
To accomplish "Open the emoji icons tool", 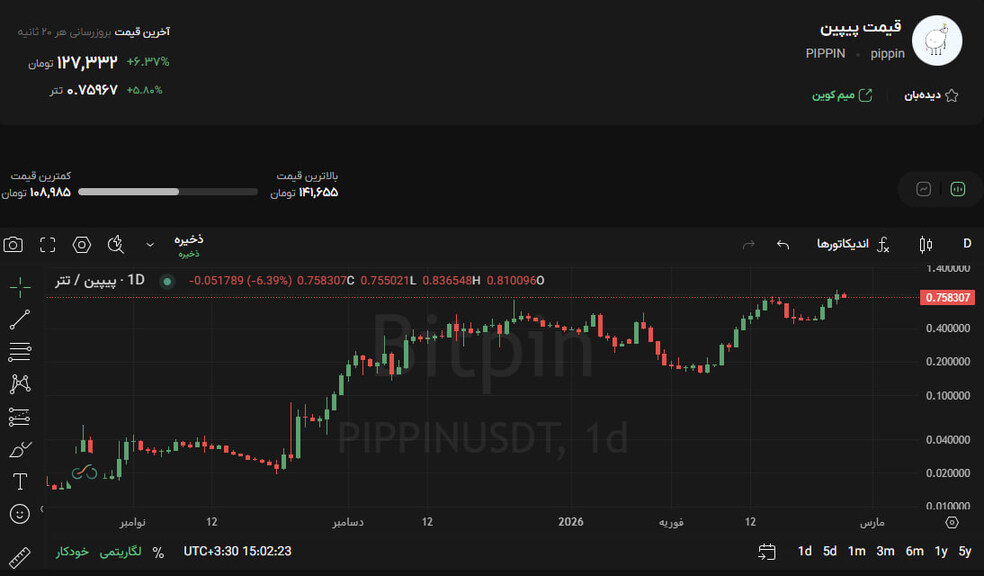I will (20, 514).
